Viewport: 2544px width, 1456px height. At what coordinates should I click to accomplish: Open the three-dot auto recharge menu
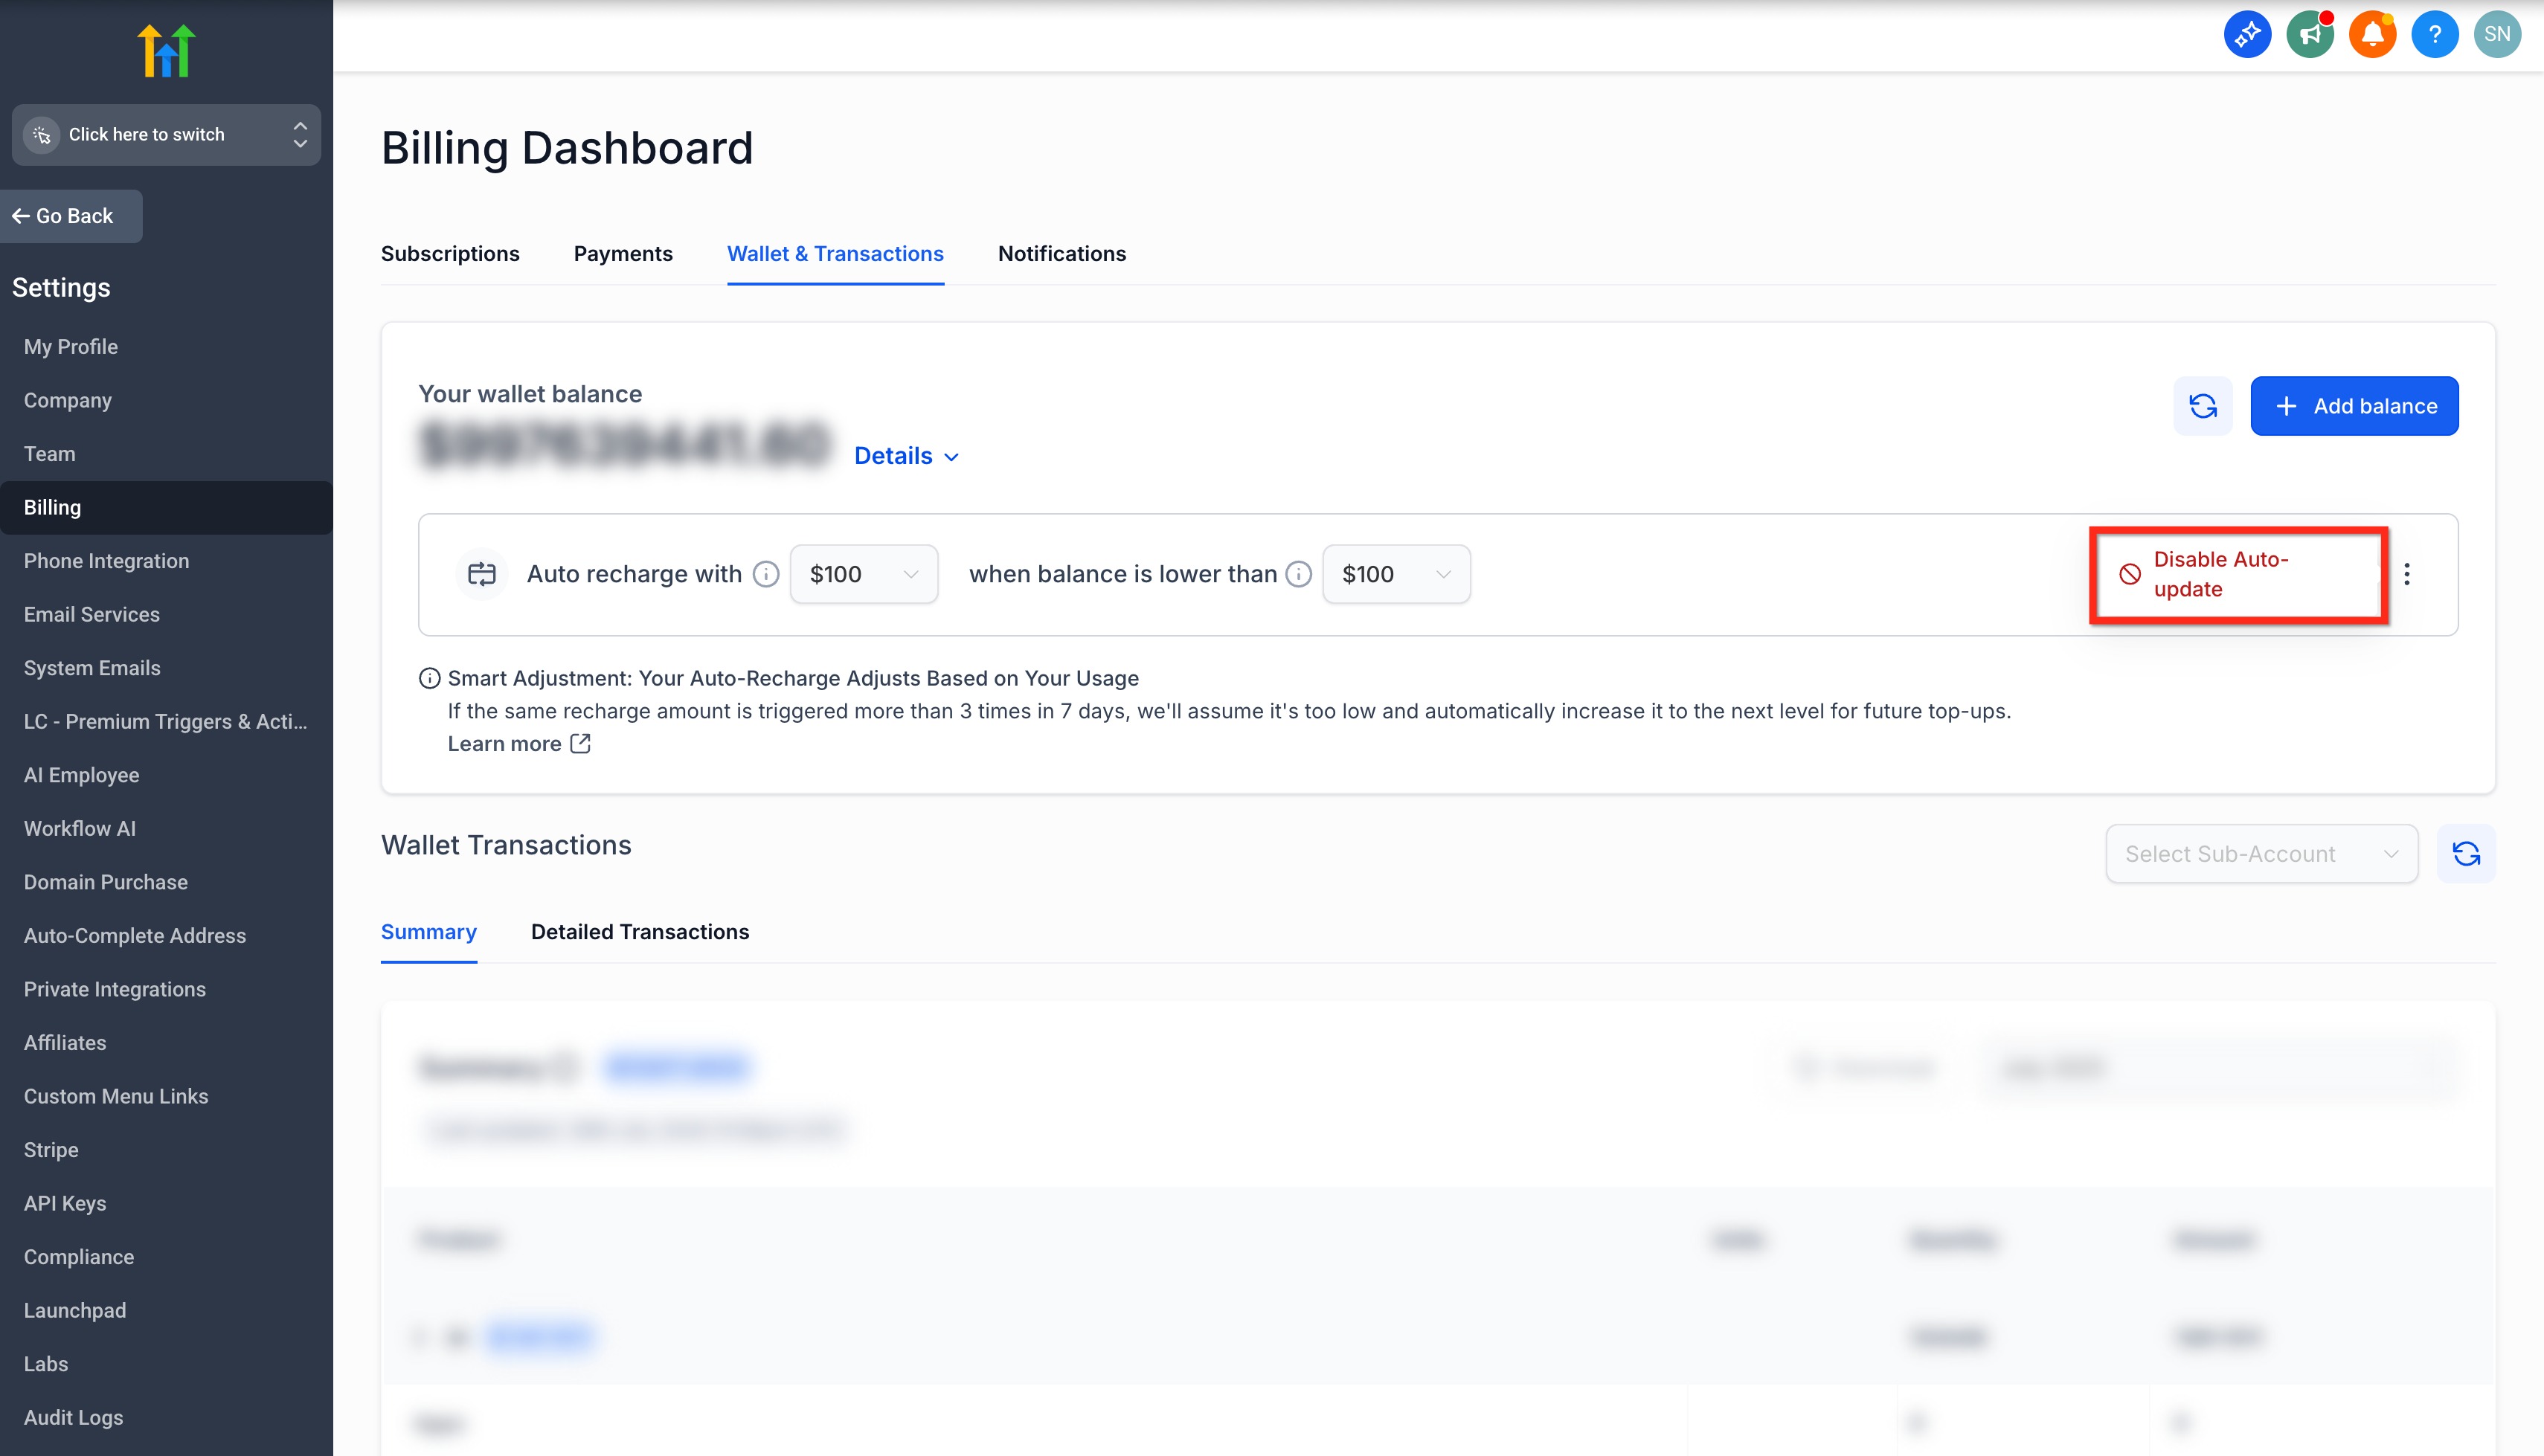(2407, 574)
